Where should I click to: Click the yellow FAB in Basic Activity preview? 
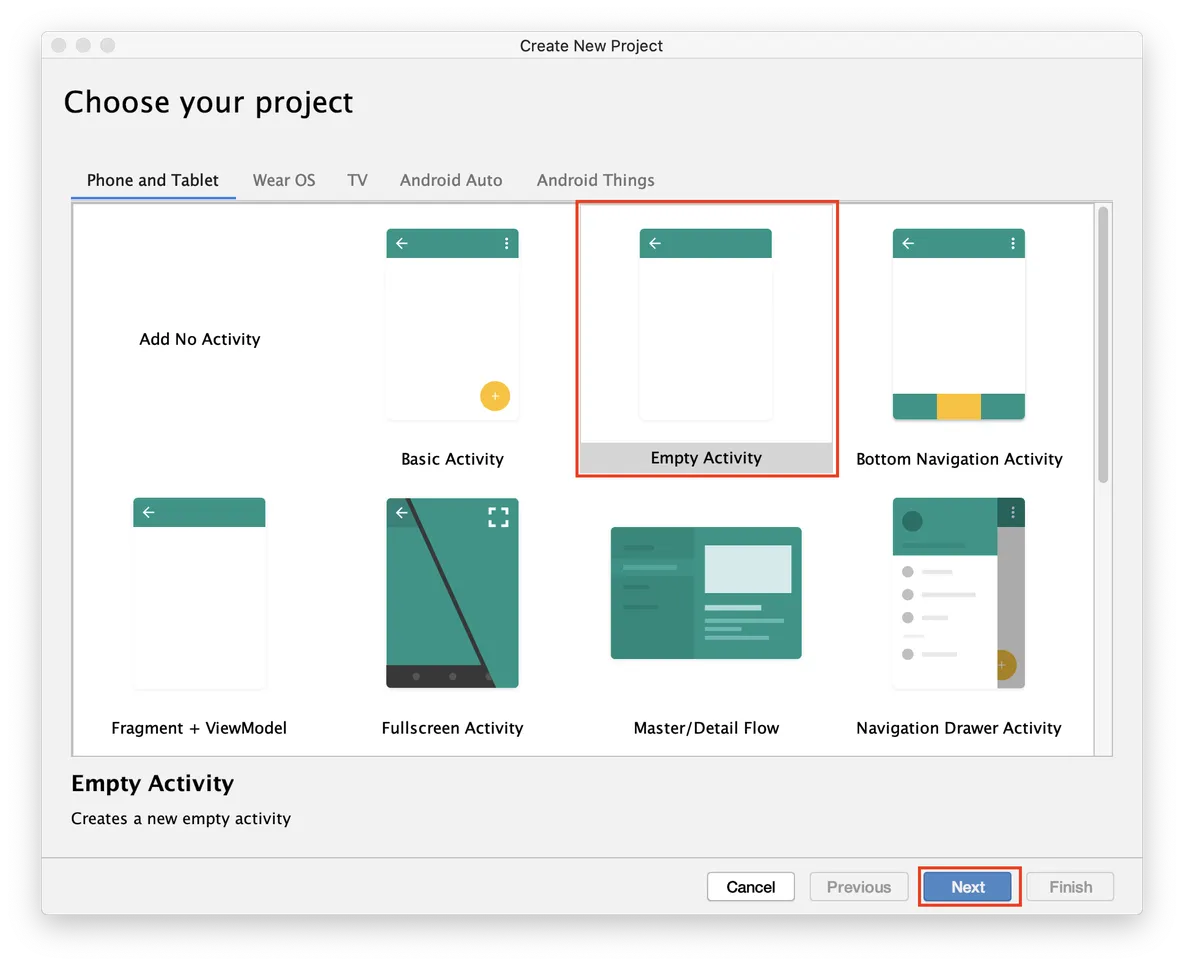(495, 396)
